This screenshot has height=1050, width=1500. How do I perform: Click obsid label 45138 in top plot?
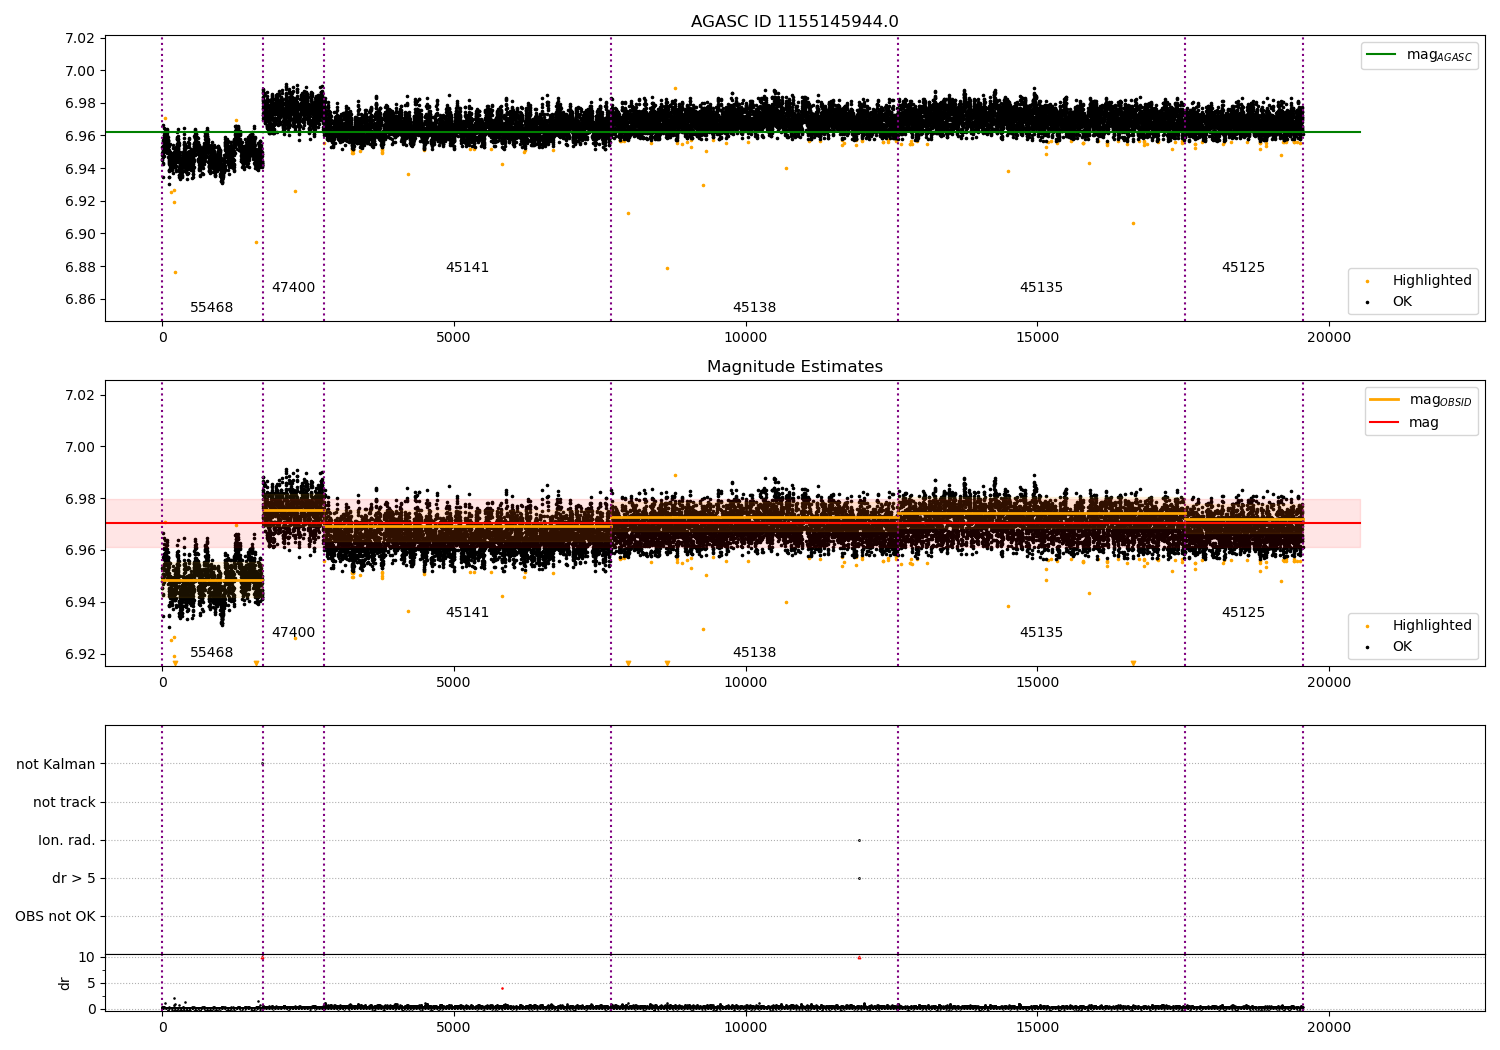click(x=754, y=308)
